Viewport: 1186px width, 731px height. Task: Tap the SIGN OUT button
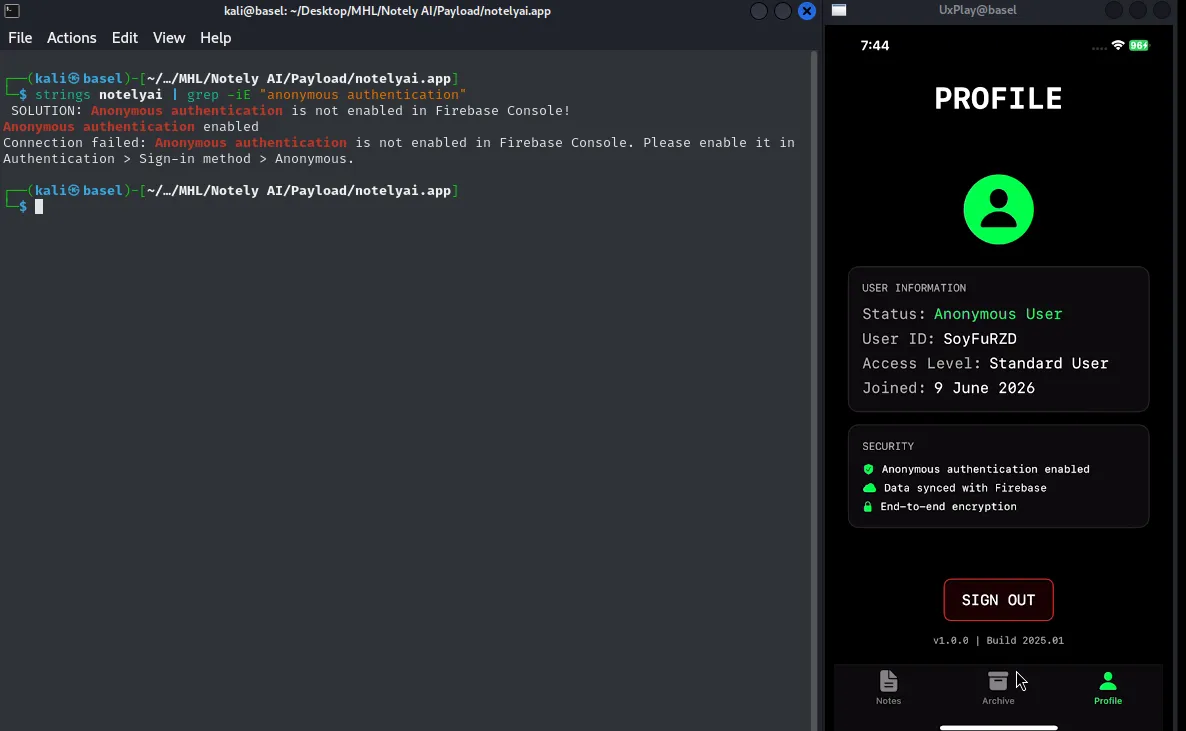pos(998,600)
